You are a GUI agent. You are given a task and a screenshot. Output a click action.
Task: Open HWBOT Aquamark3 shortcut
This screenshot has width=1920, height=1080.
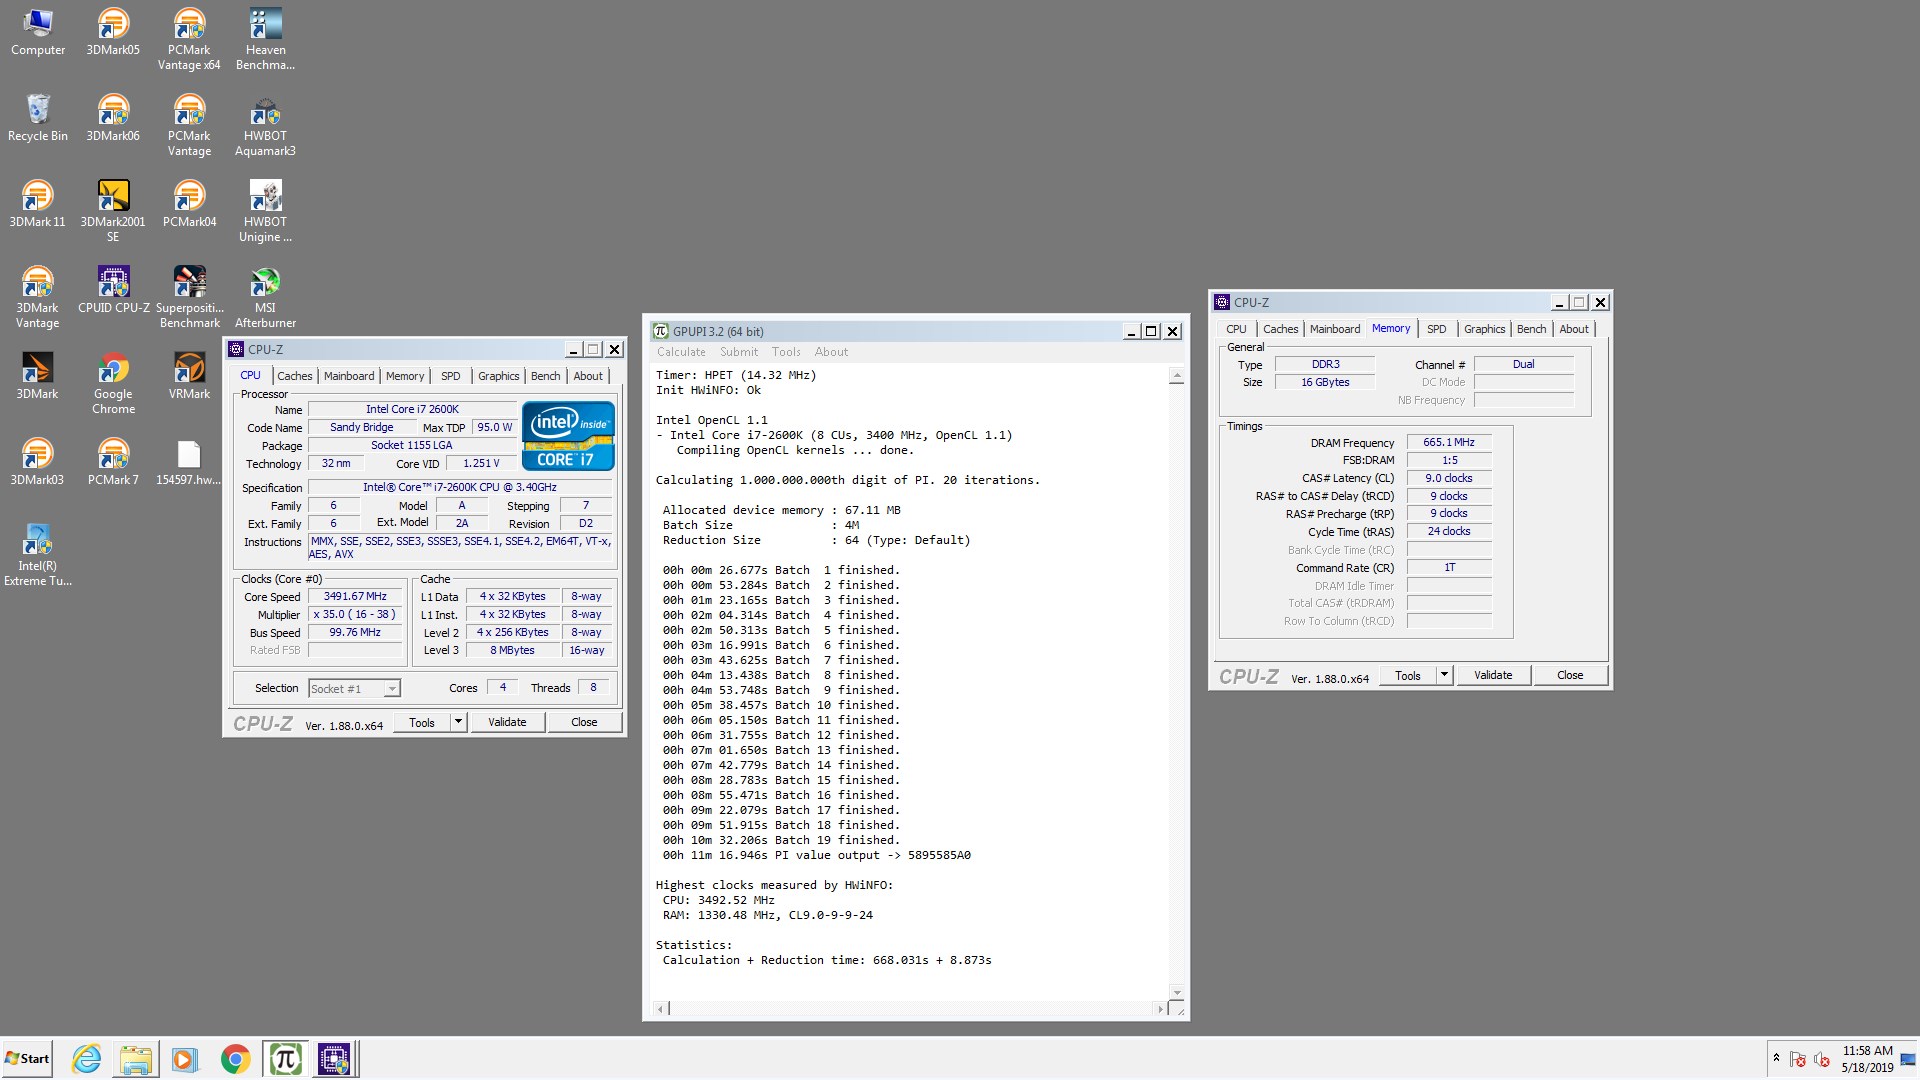265,126
